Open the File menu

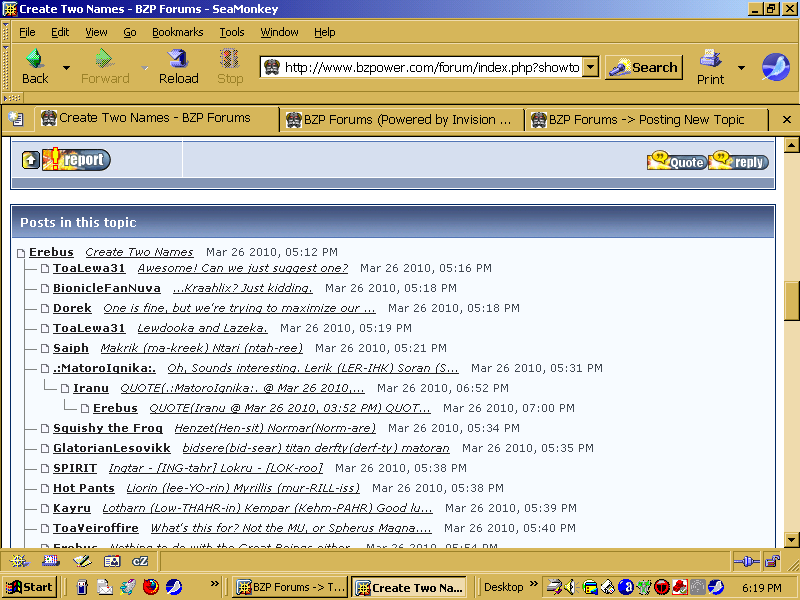(x=27, y=32)
